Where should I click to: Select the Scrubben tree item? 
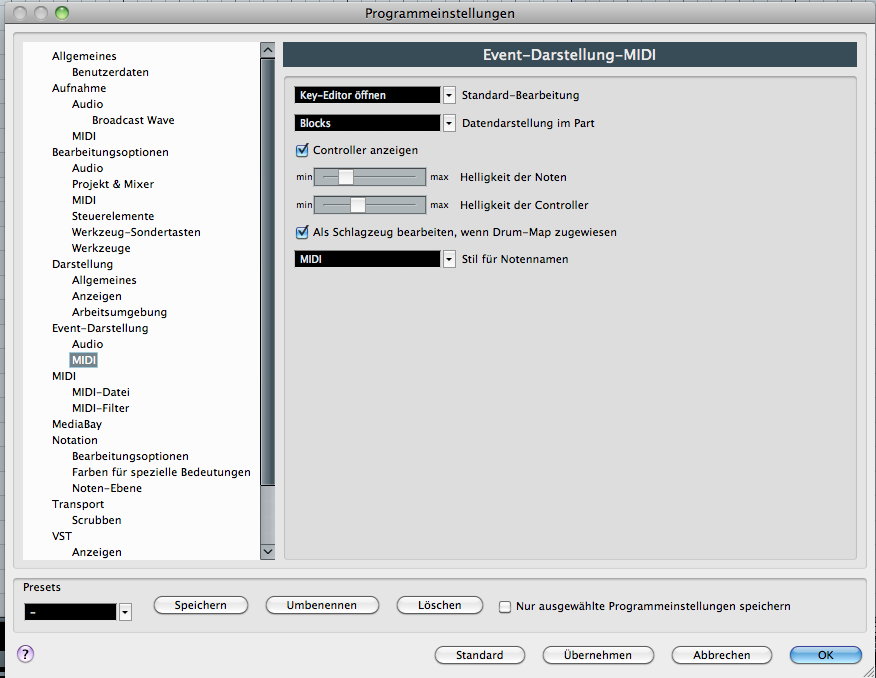96,521
